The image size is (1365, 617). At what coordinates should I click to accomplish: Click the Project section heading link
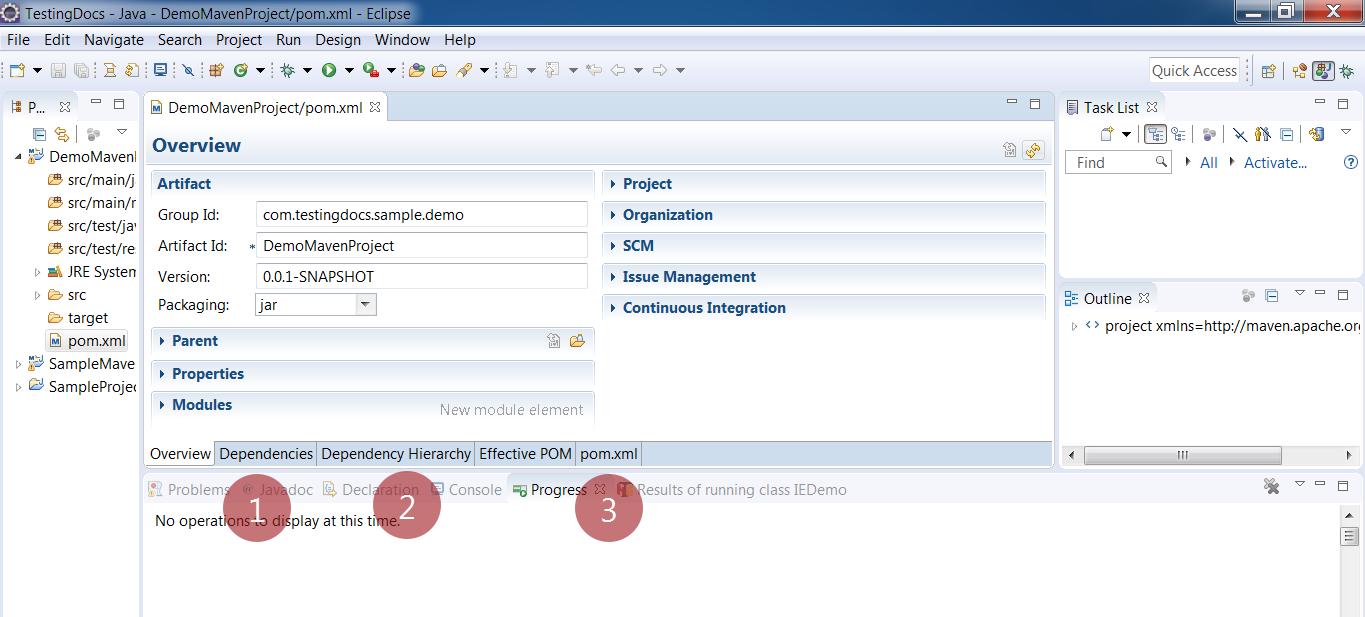tap(647, 184)
